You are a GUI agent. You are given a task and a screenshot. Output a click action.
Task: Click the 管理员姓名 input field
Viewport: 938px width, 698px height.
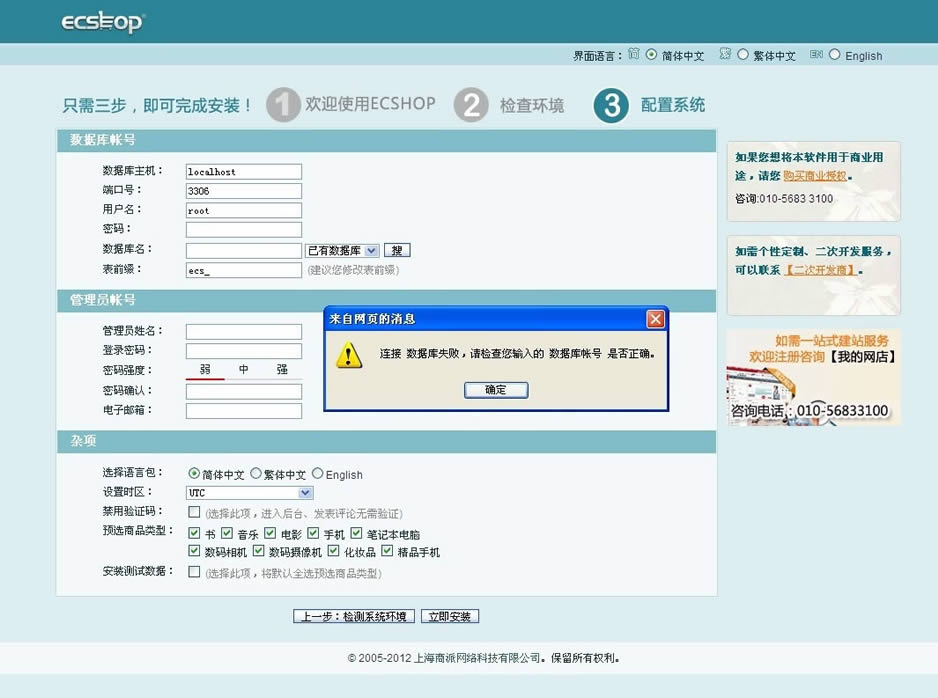[243, 332]
